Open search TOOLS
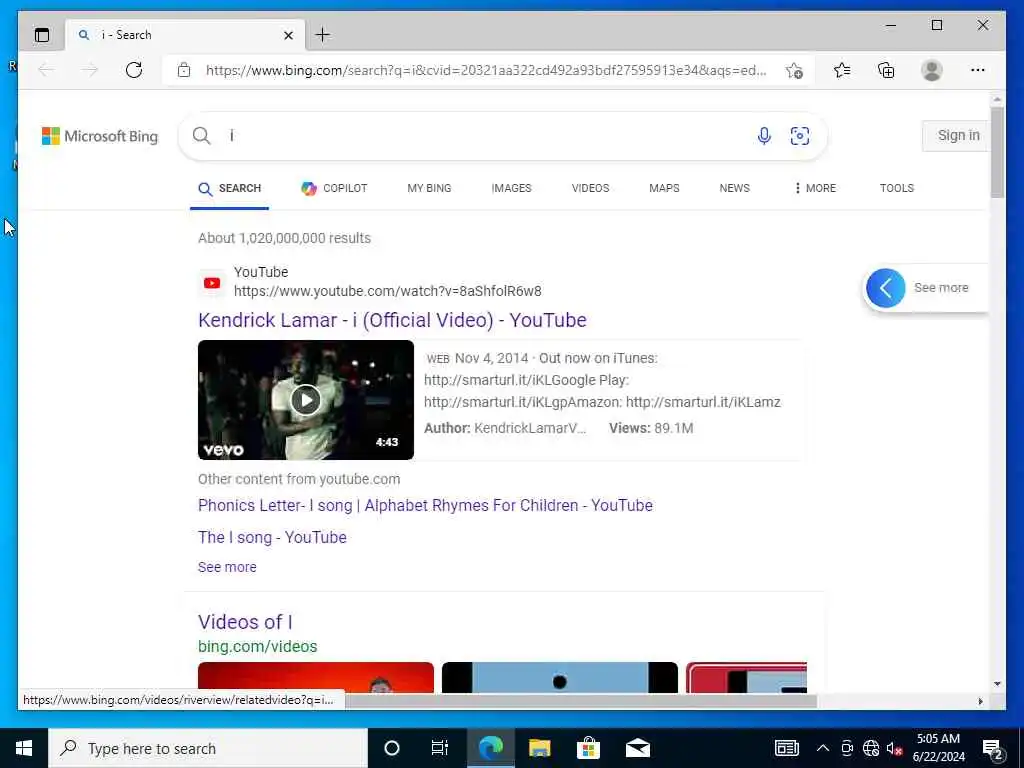Screen dimensions: 1024x768 coord(897,188)
